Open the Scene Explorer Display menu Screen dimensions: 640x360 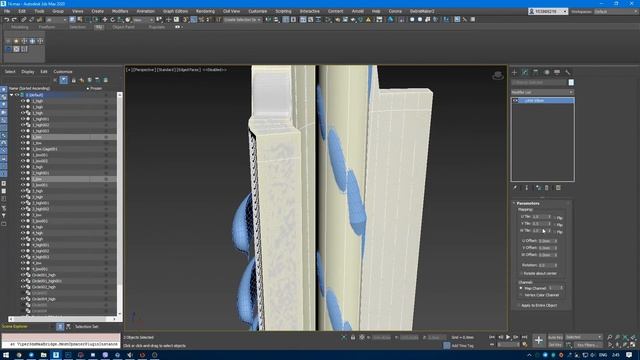[28, 71]
